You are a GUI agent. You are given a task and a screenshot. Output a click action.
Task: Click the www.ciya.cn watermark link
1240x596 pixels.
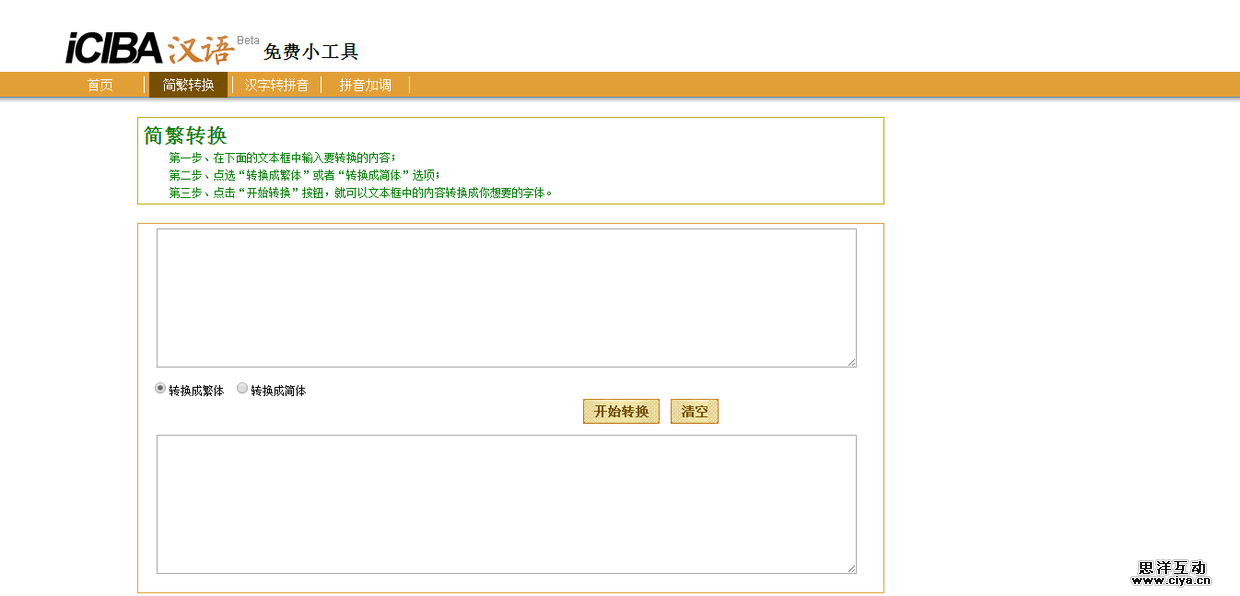(x=1172, y=578)
